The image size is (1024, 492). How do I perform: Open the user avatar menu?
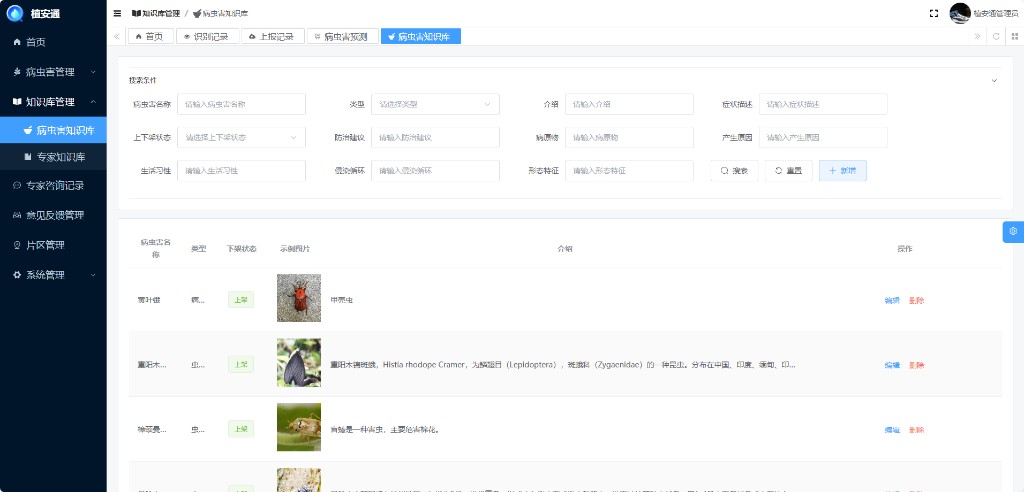pos(960,13)
